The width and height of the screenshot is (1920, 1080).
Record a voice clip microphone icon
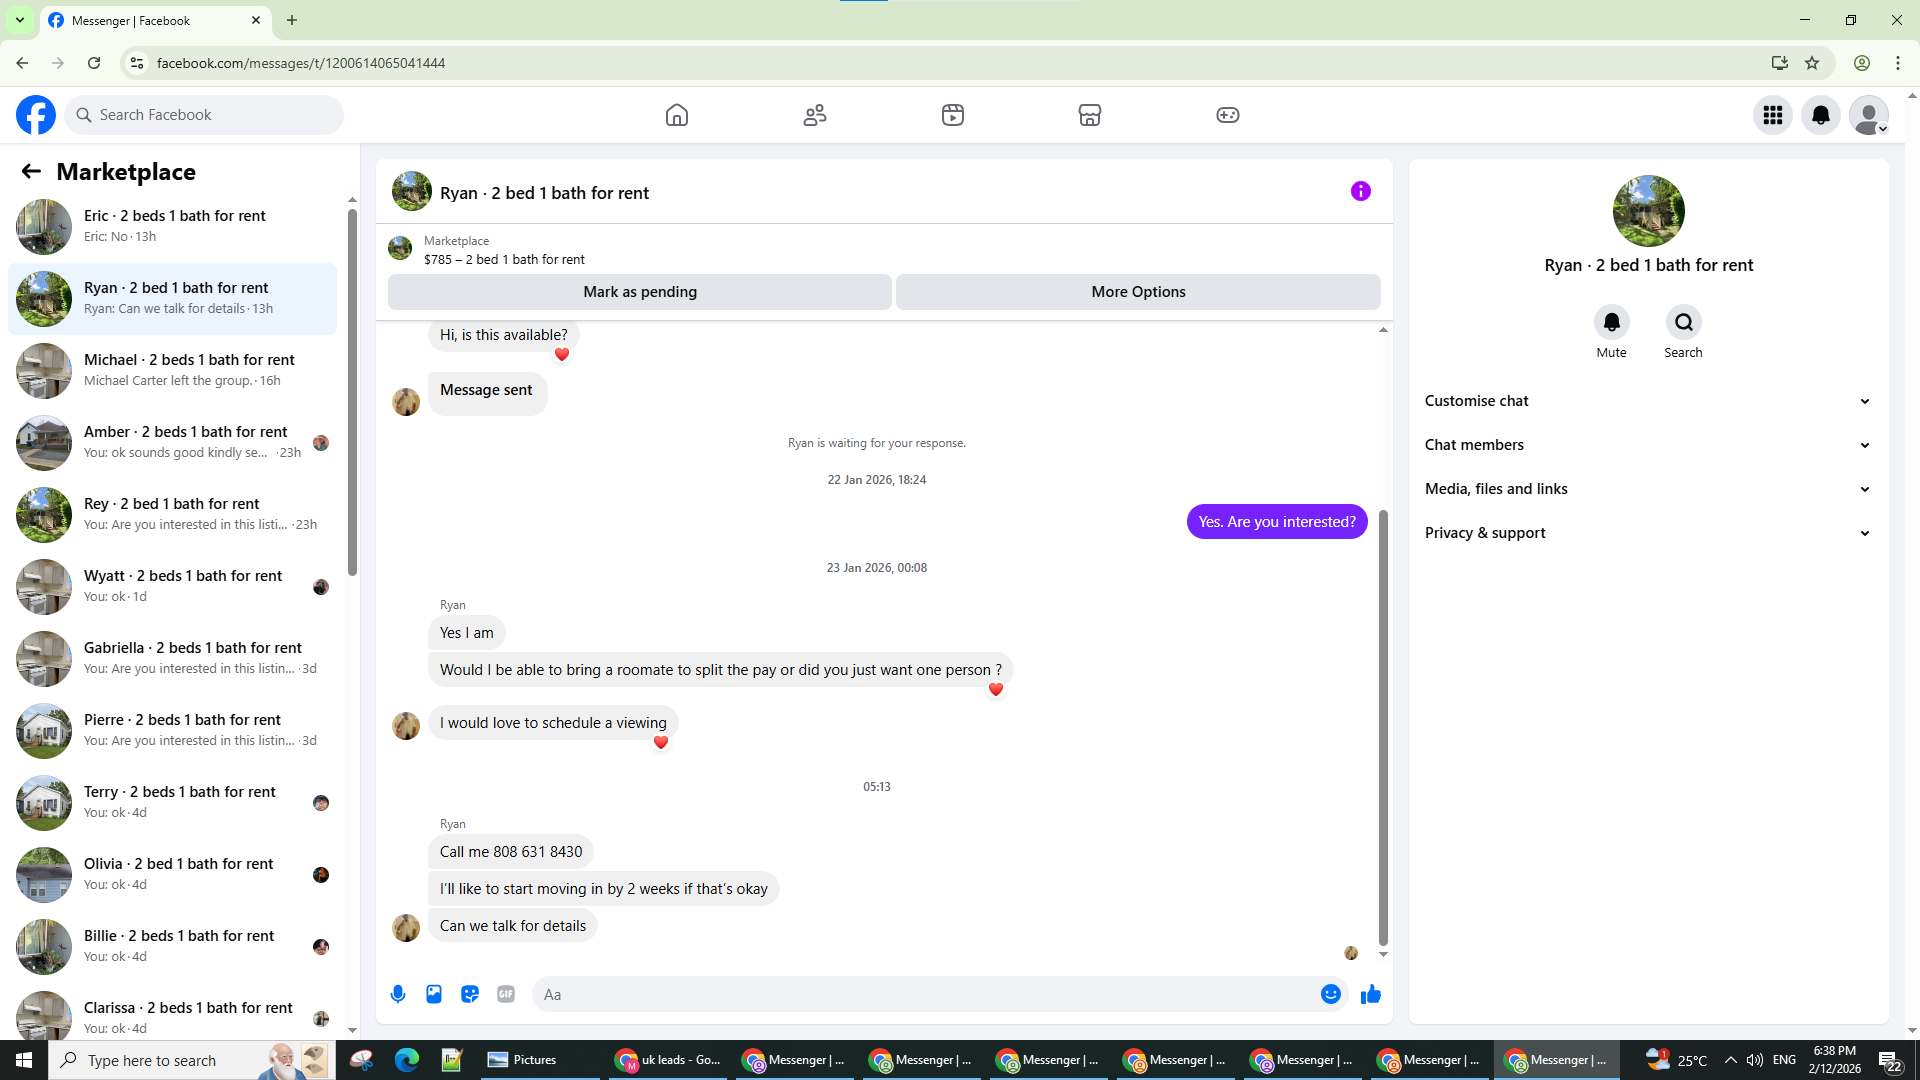click(398, 994)
